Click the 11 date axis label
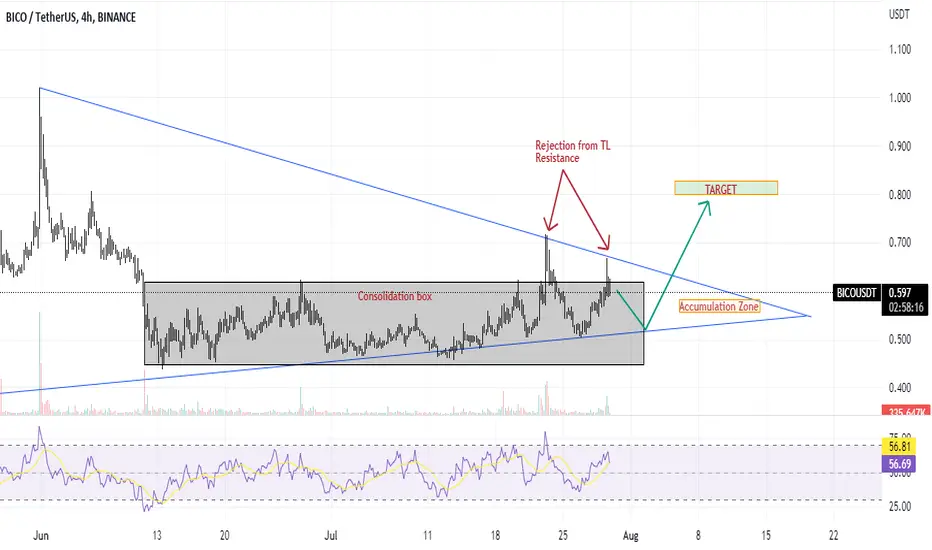 427,536
